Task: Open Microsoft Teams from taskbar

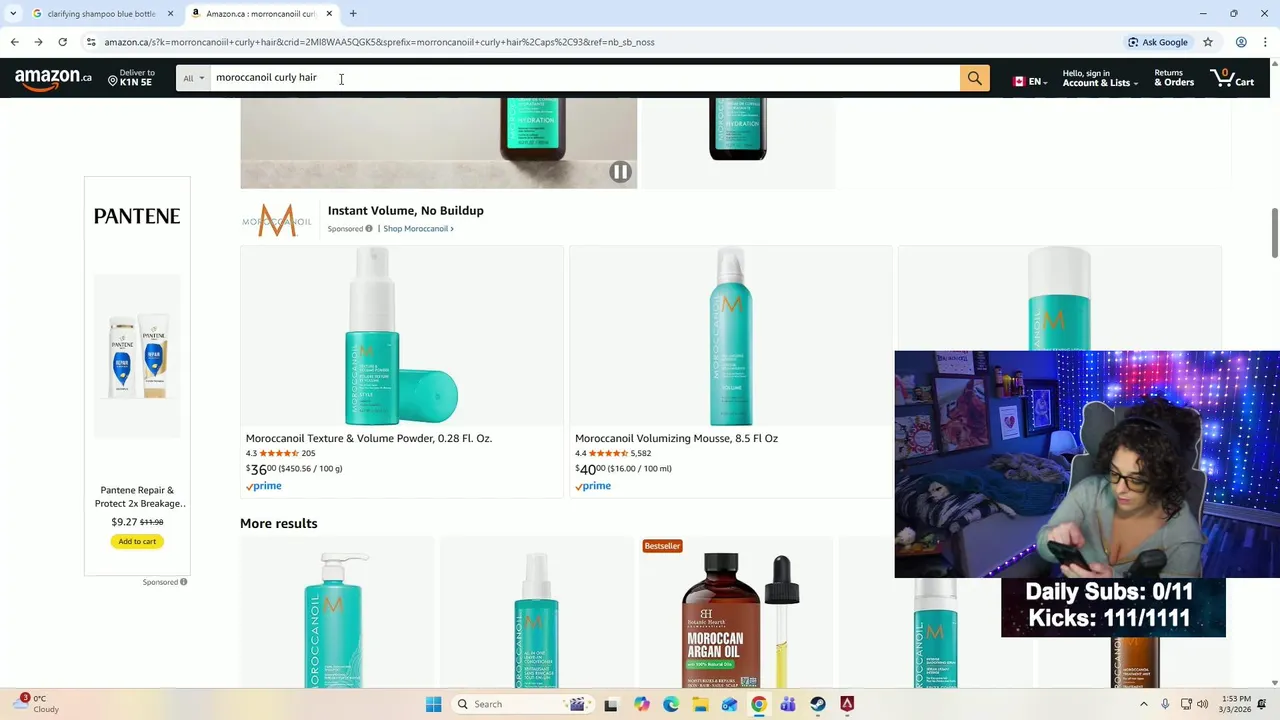Action: 788,704
